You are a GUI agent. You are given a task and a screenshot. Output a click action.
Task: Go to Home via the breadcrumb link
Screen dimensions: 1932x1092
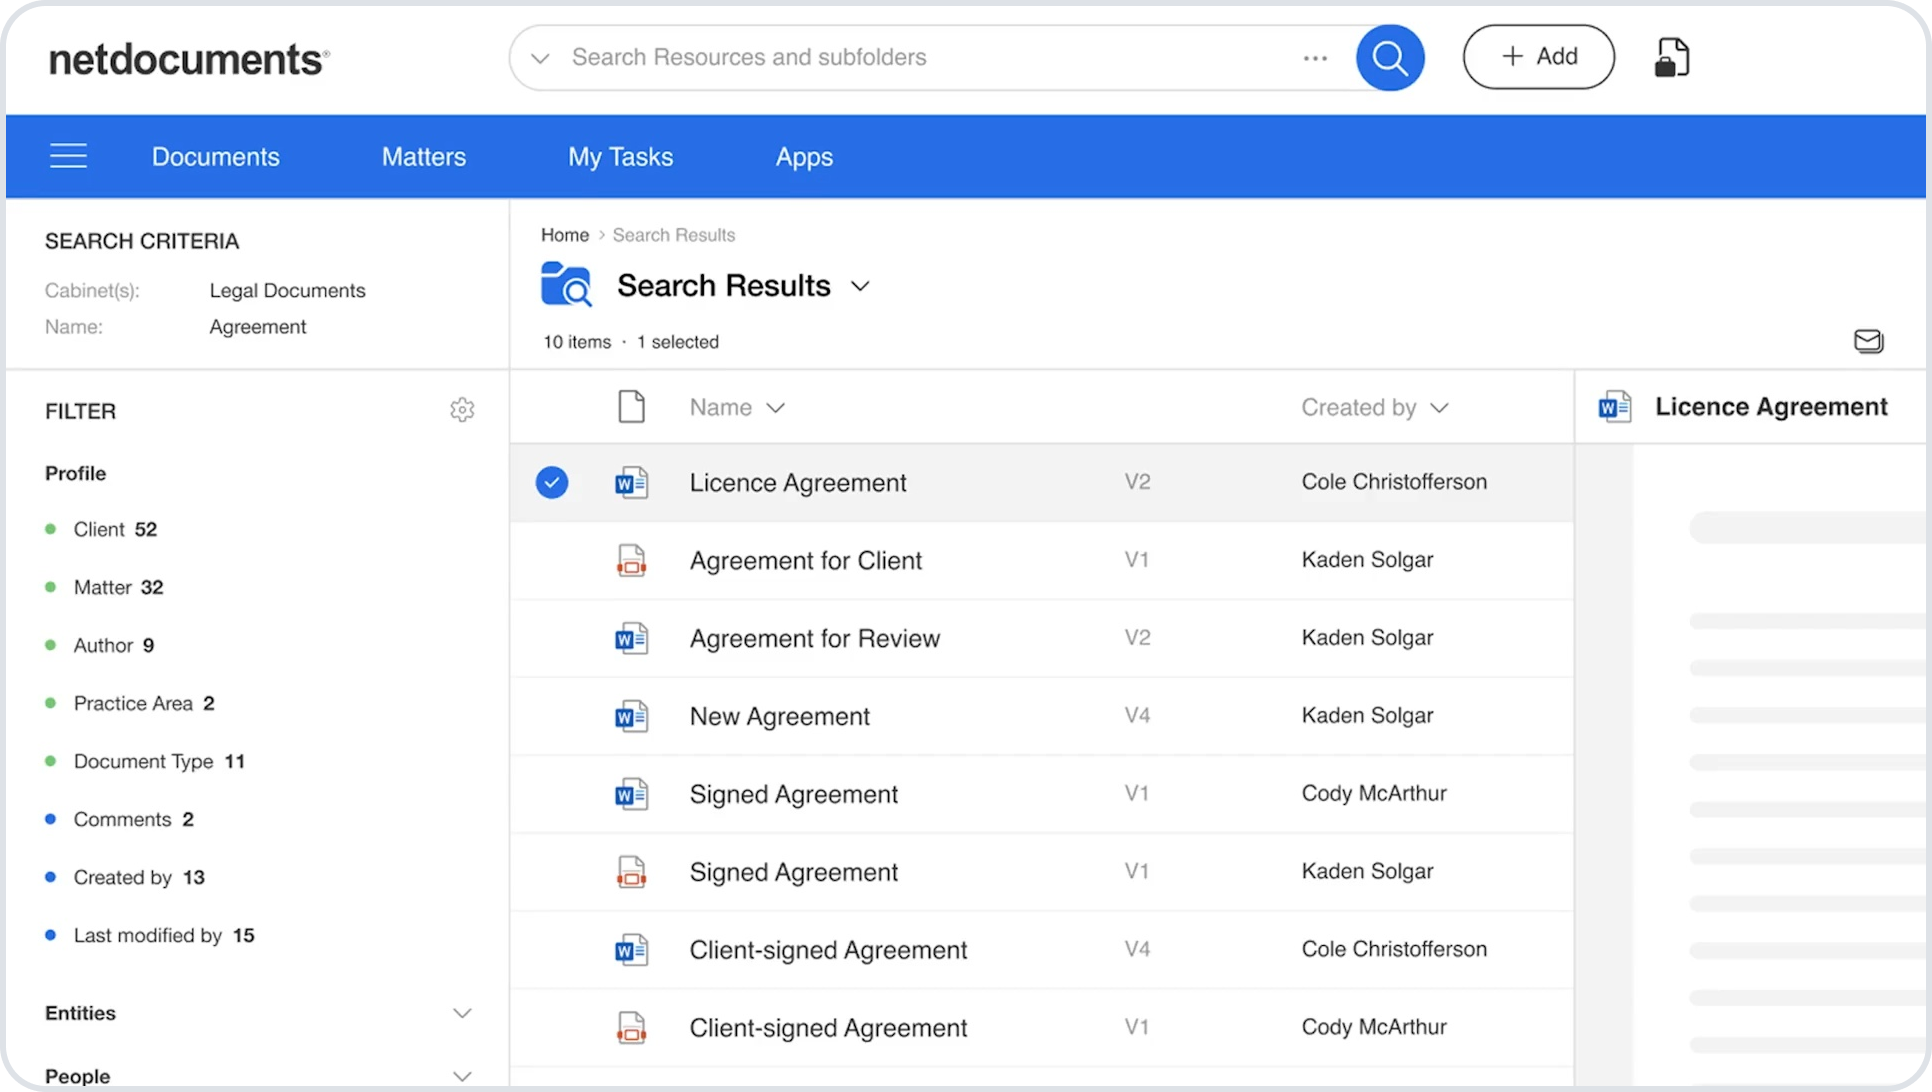(x=565, y=234)
